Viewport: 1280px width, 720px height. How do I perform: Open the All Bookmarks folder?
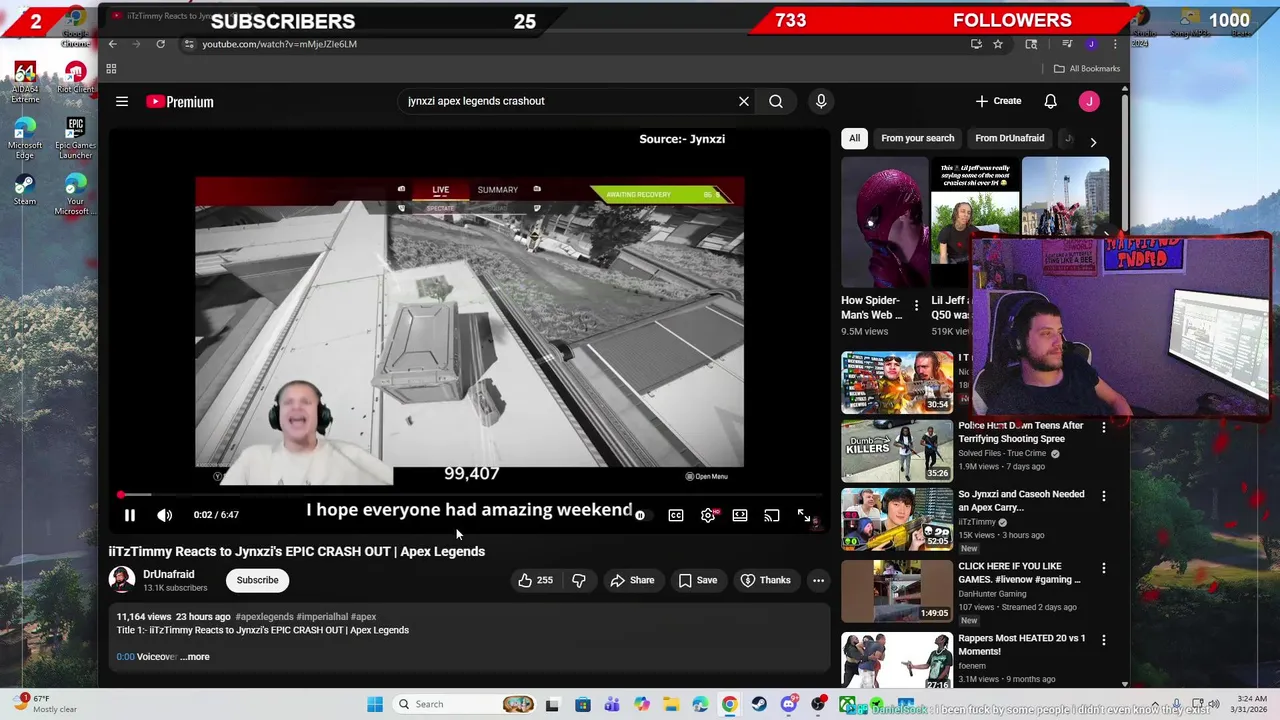[1087, 69]
